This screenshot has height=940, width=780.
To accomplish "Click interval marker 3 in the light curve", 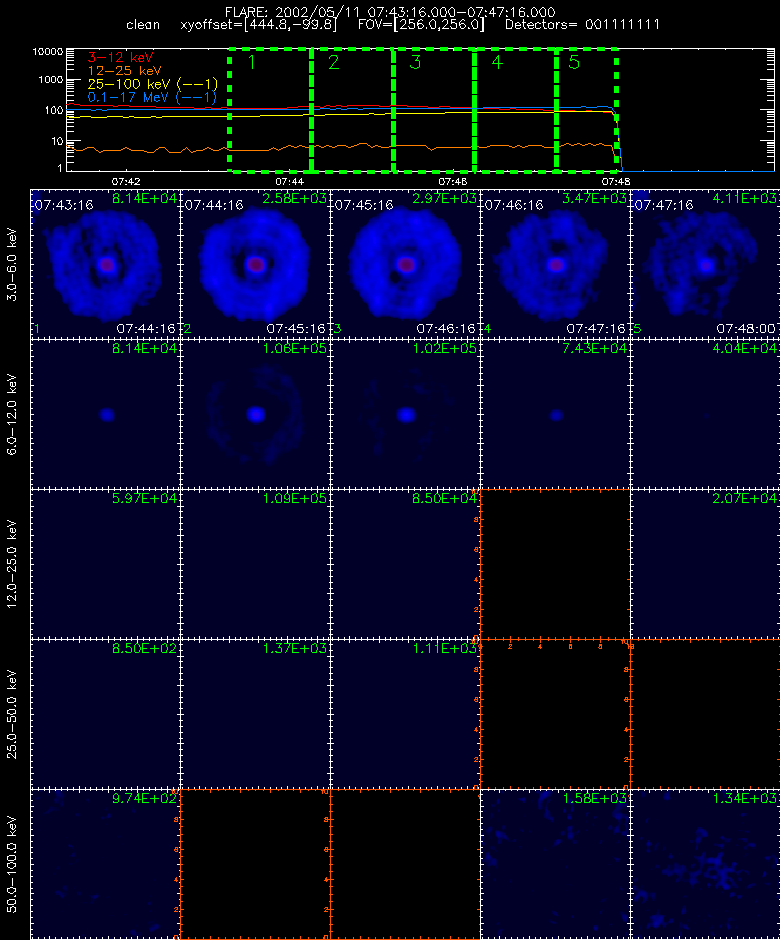I will 415,62.
